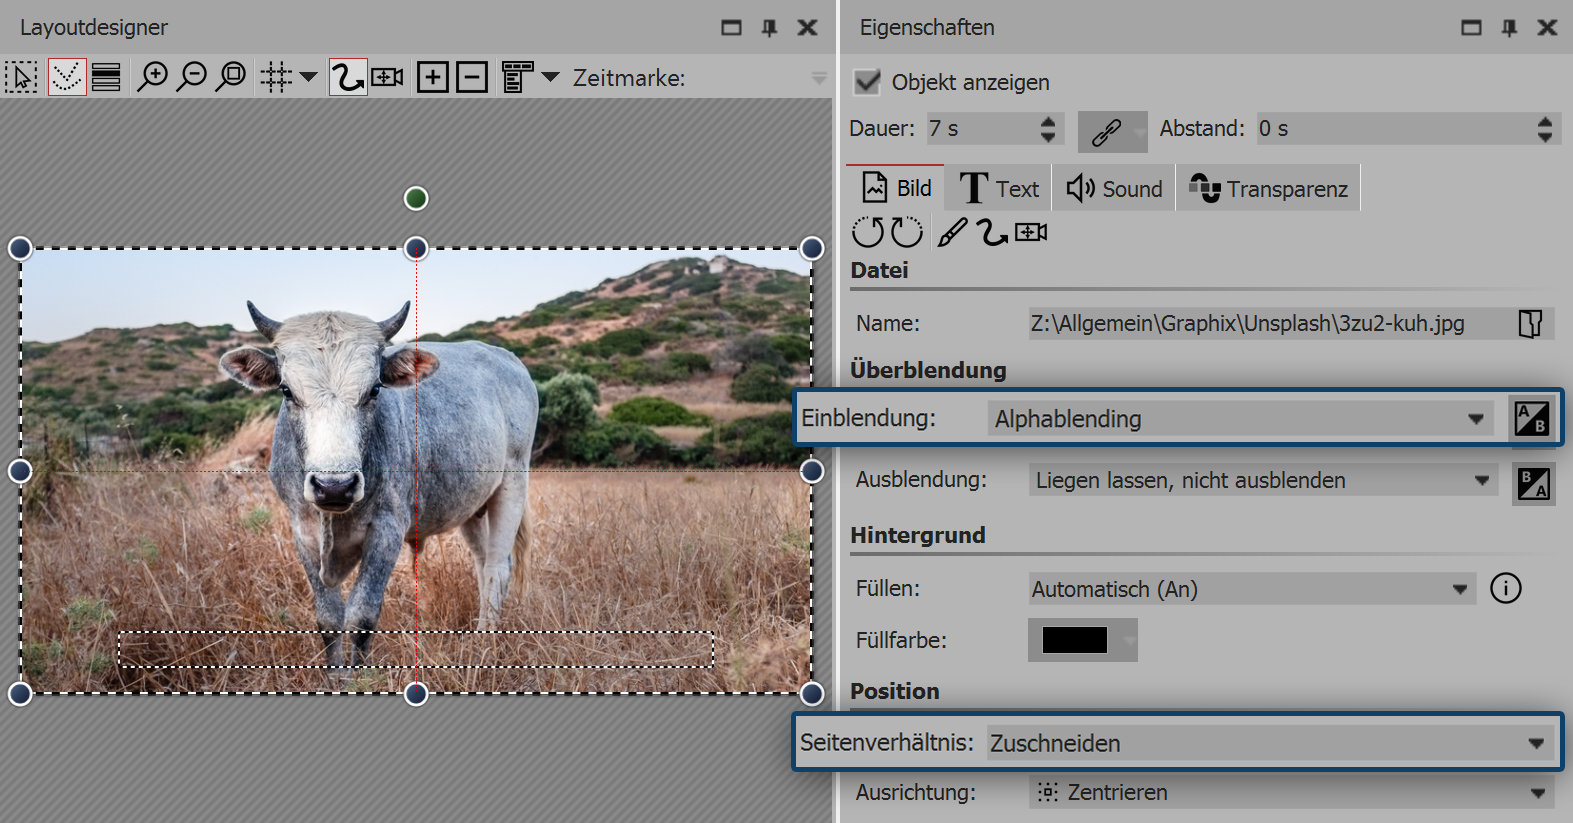Open the image editor brush icon
This screenshot has height=823, width=1573.
952,232
